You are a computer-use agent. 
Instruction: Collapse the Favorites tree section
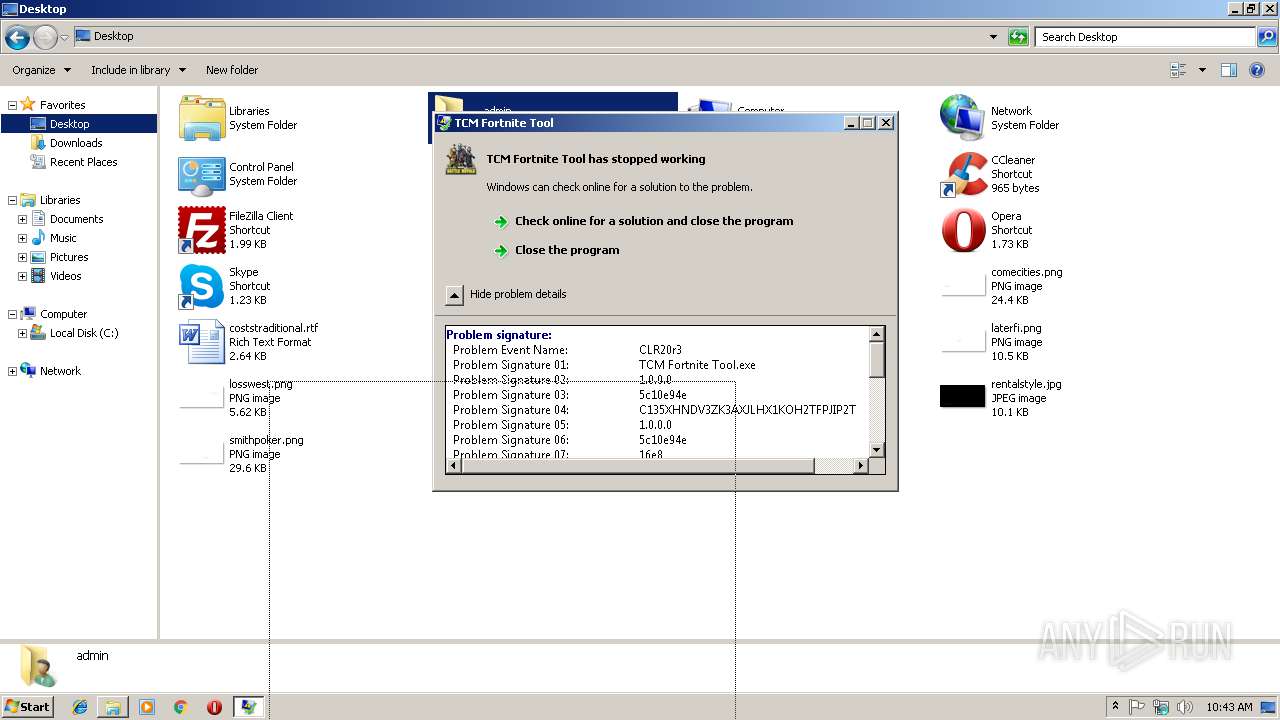[12, 105]
